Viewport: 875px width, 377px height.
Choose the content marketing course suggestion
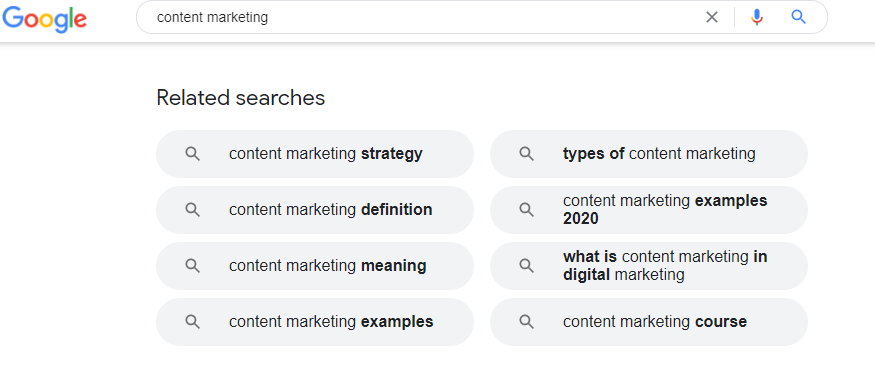click(x=649, y=322)
